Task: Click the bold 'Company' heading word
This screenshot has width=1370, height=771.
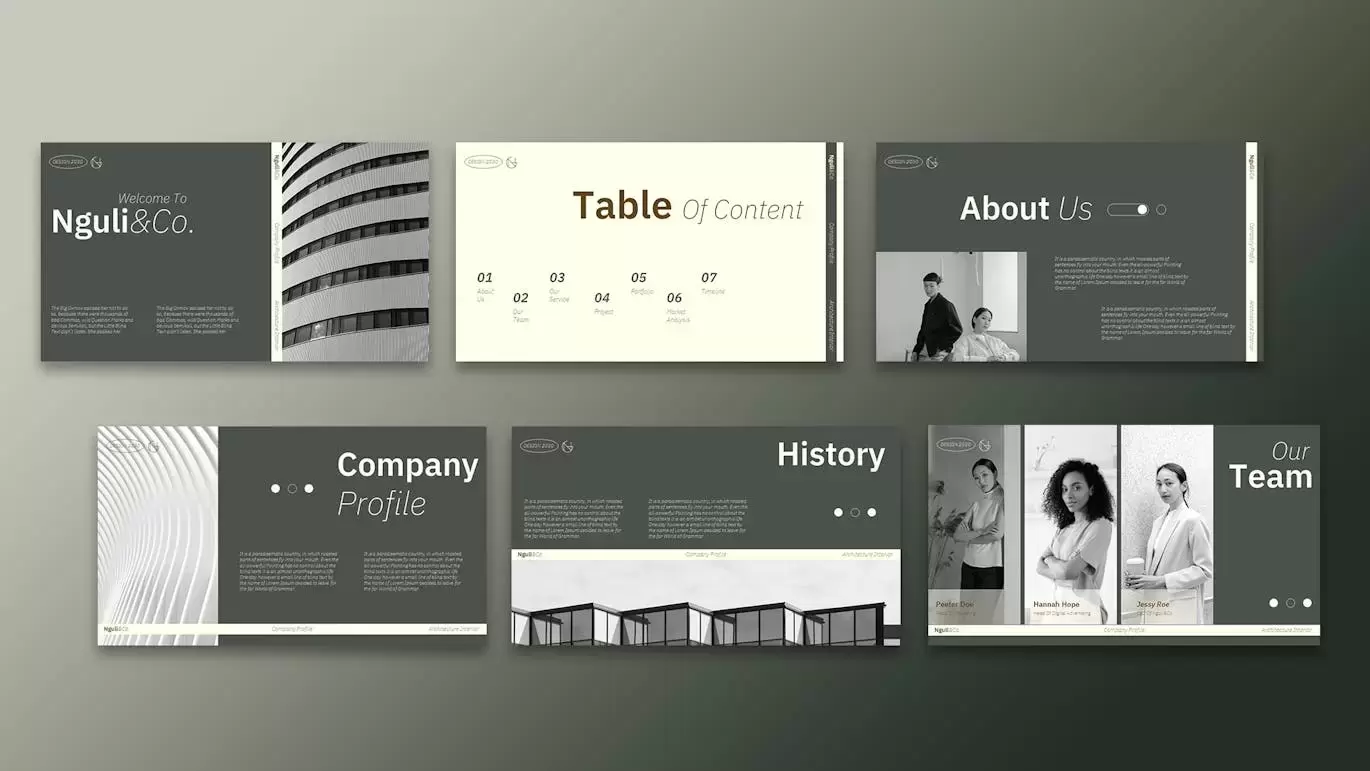Action: tap(408, 466)
